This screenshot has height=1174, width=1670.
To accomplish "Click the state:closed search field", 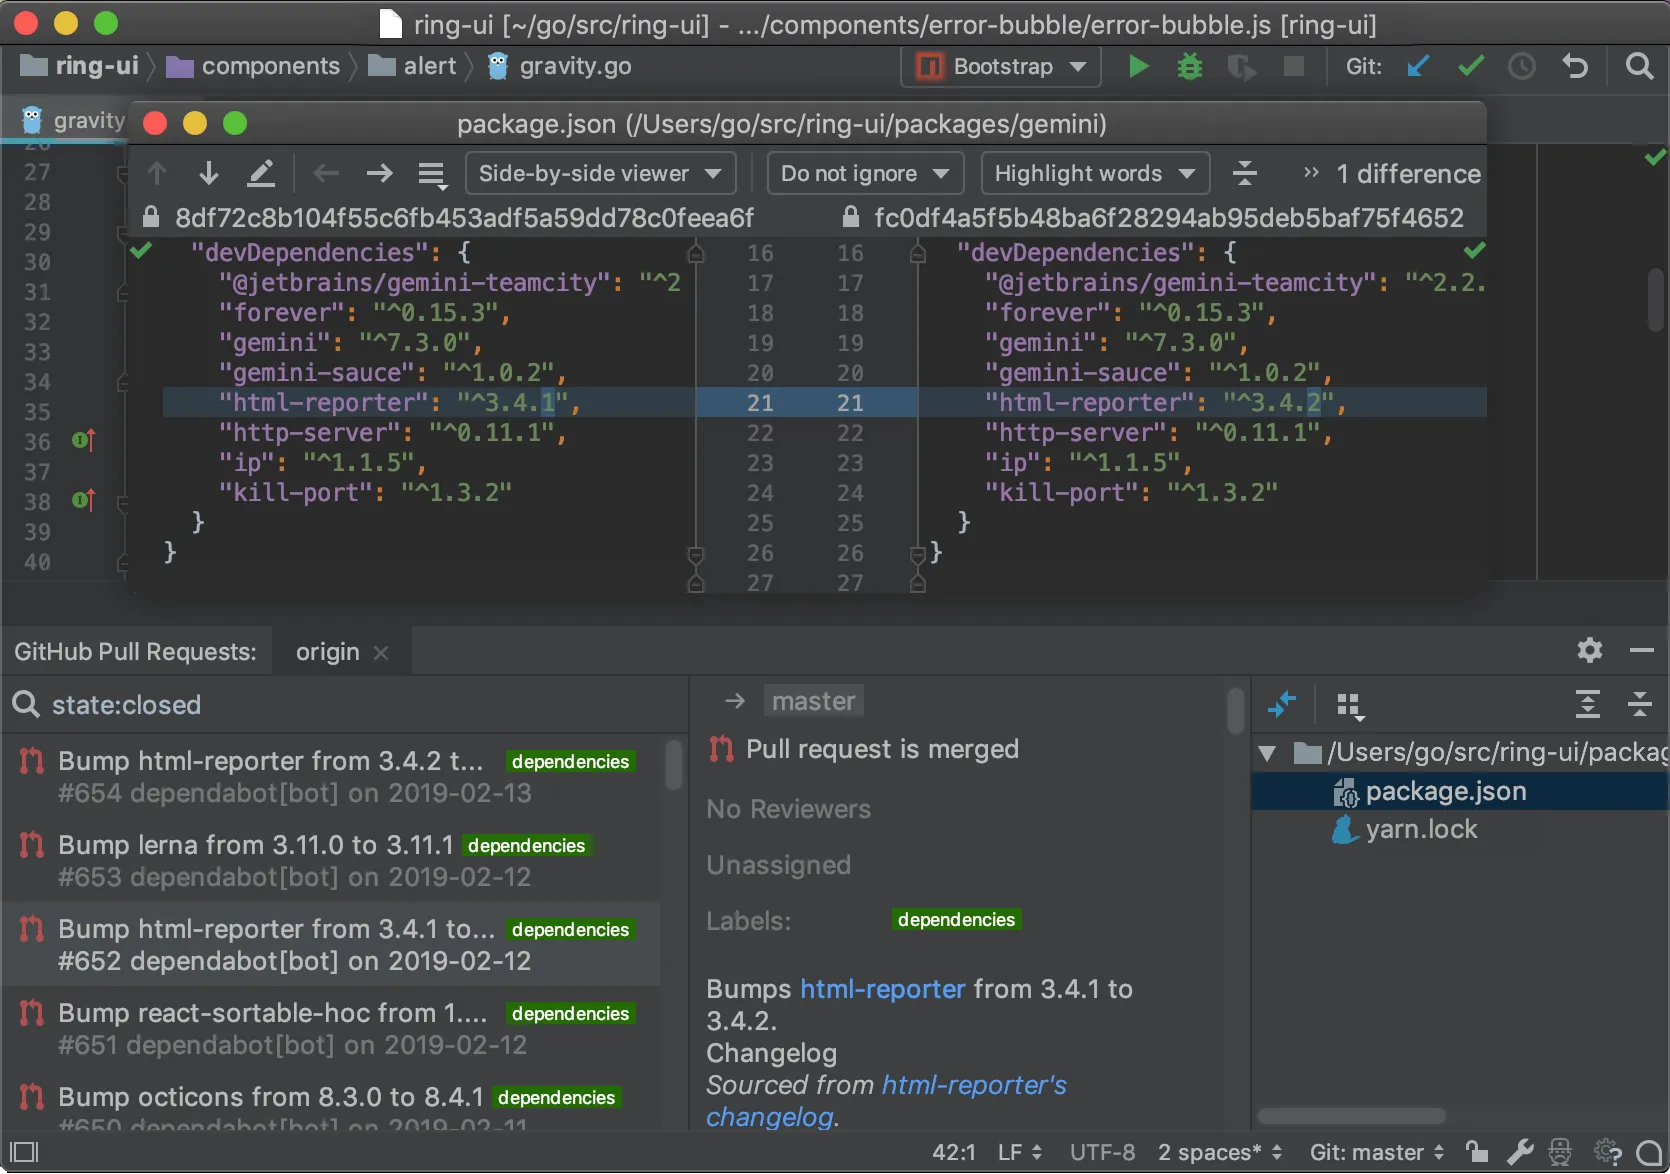I will (340, 705).
